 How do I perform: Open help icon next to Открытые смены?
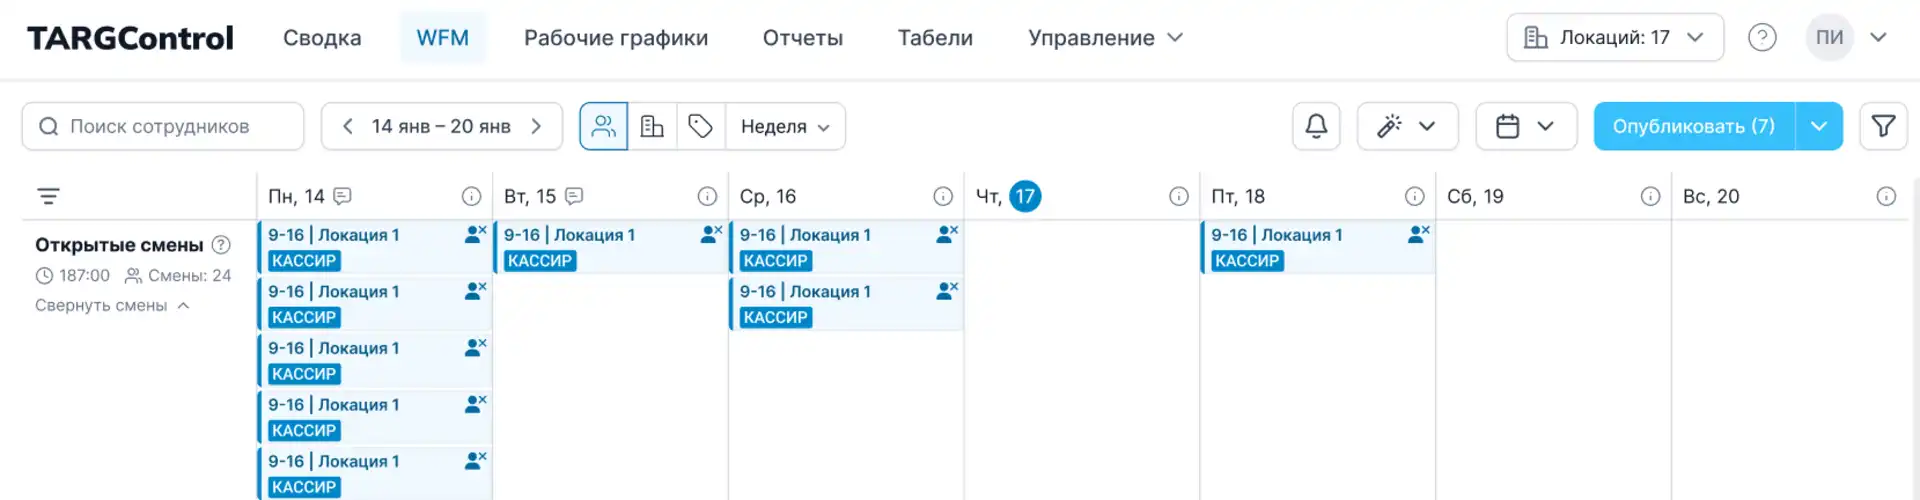[x=221, y=245]
